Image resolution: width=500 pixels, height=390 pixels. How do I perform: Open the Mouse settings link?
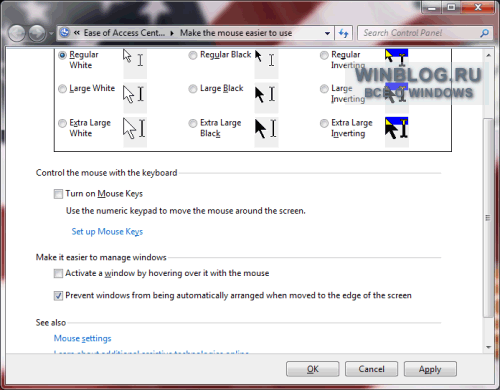(x=83, y=338)
